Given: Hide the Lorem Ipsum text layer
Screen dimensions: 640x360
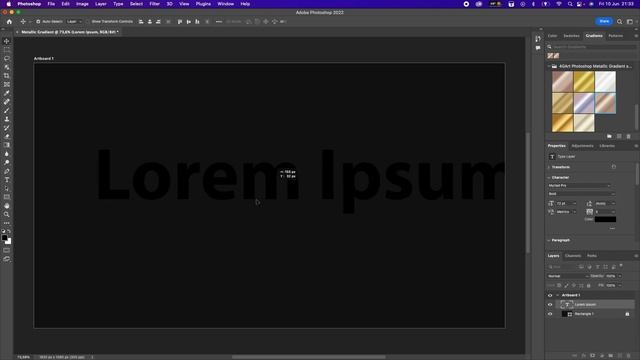Looking at the screenshot, I should [x=550, y=304].
